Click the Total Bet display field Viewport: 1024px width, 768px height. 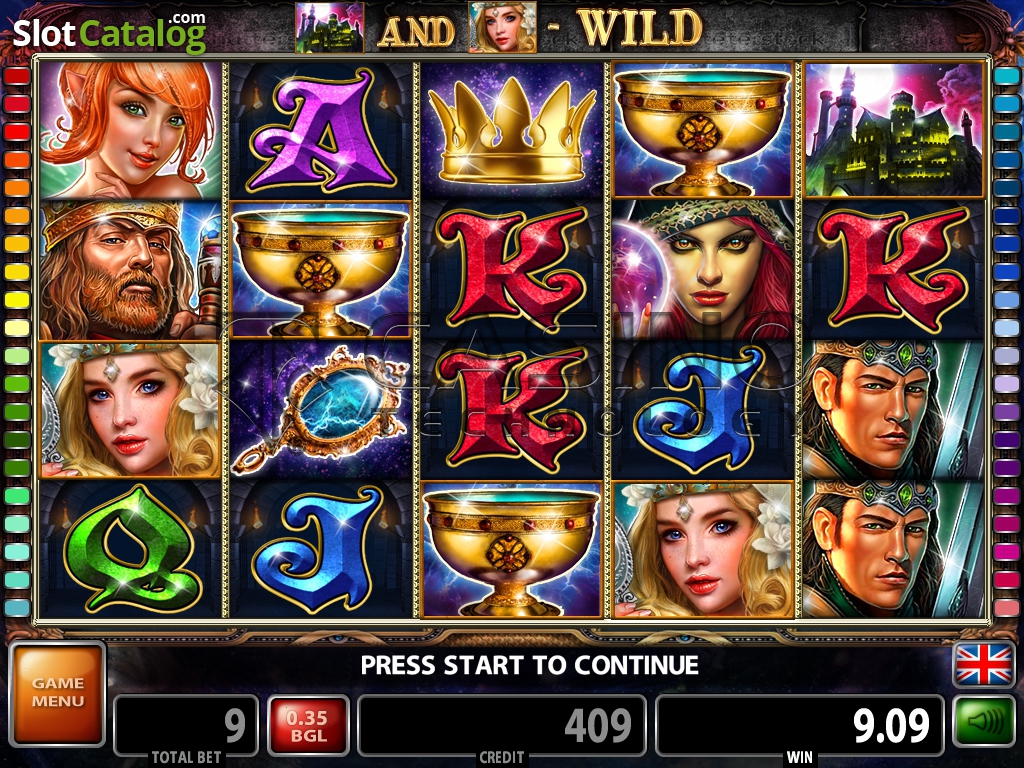coord(186,726)
